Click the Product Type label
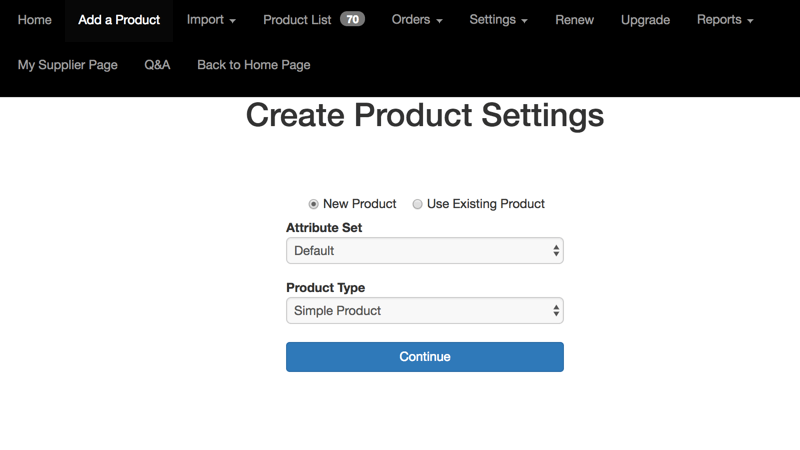800x450 pixels. (325, 288)
